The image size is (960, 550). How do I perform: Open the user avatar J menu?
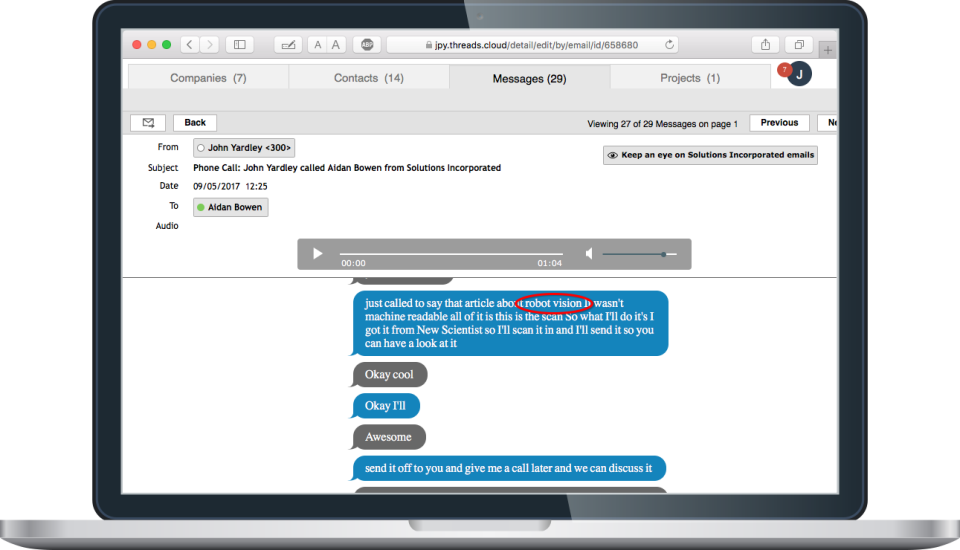coord(799,74)
